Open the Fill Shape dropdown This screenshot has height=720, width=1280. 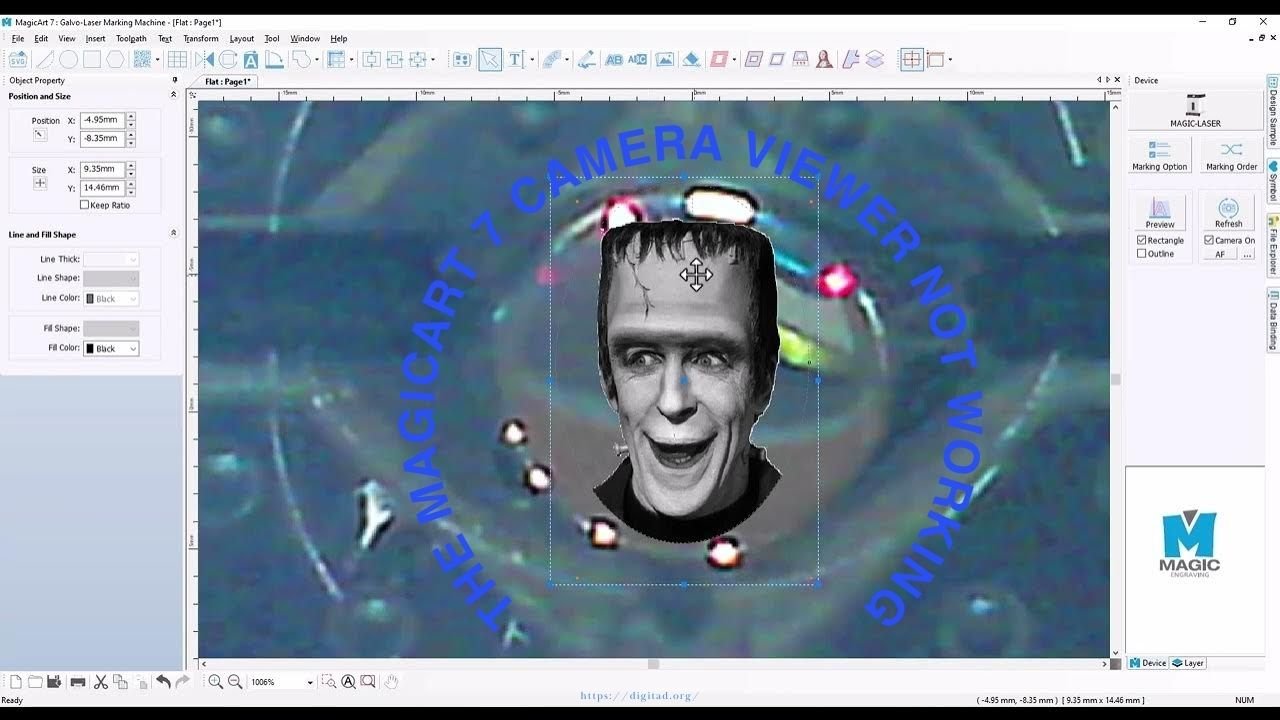point(133,329)
